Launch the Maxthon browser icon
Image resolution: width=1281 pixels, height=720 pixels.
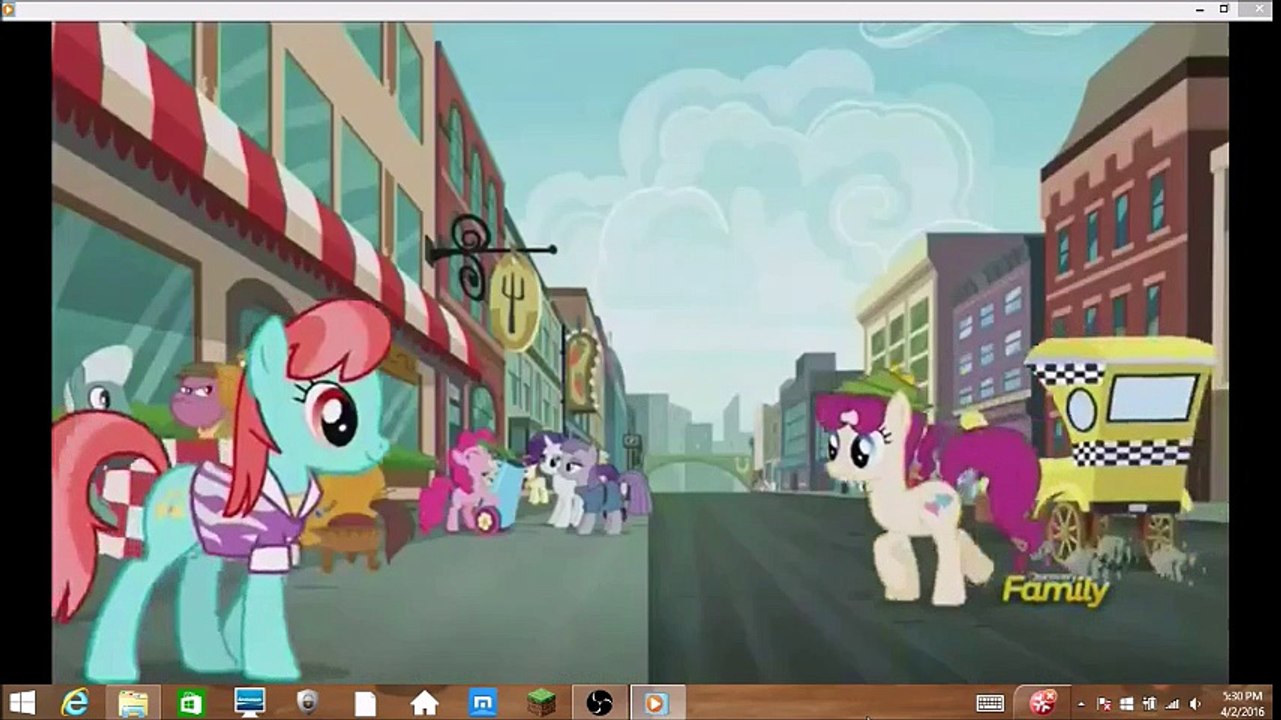[x=482, y=703]
